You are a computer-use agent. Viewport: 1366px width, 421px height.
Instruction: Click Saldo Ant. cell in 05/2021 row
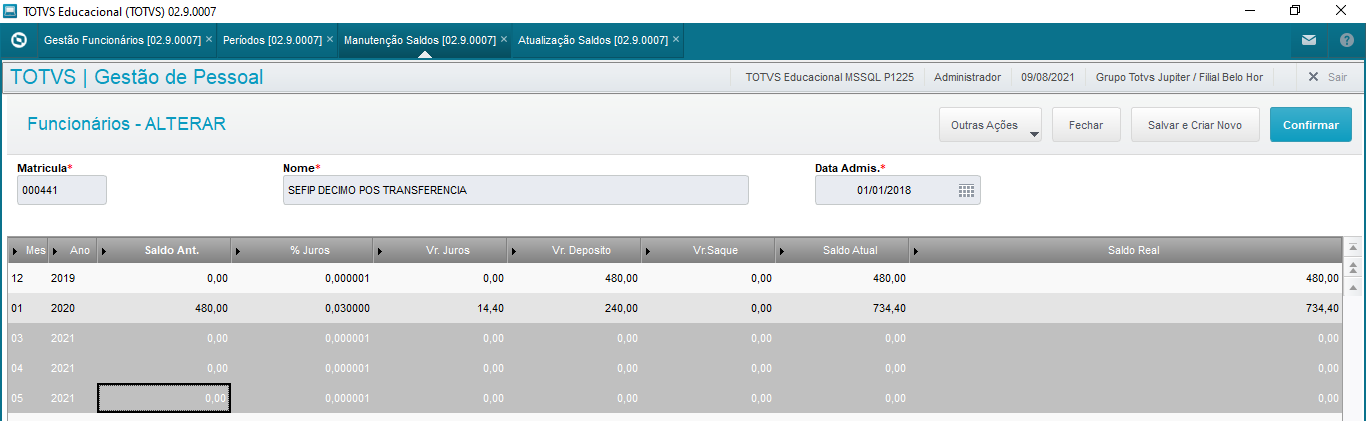pyautogui.click(x=164, y=398)
